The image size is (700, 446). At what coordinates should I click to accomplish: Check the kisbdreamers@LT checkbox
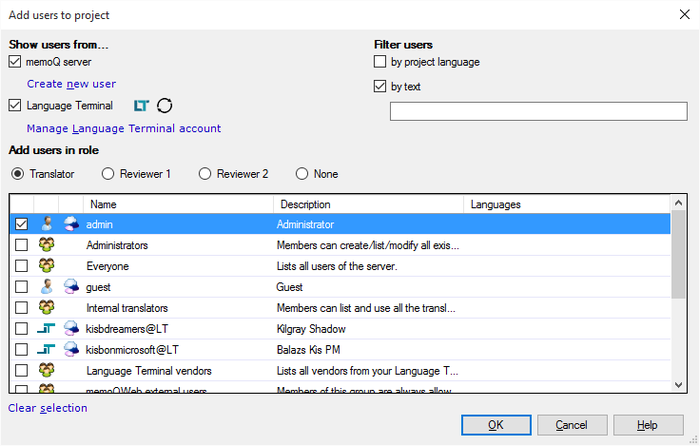tap(21, 329)
